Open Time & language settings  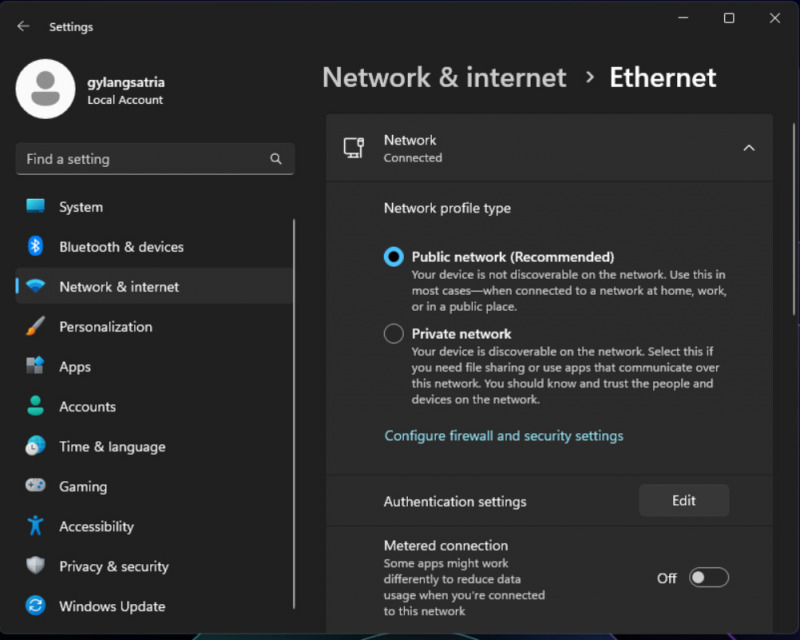155,447
